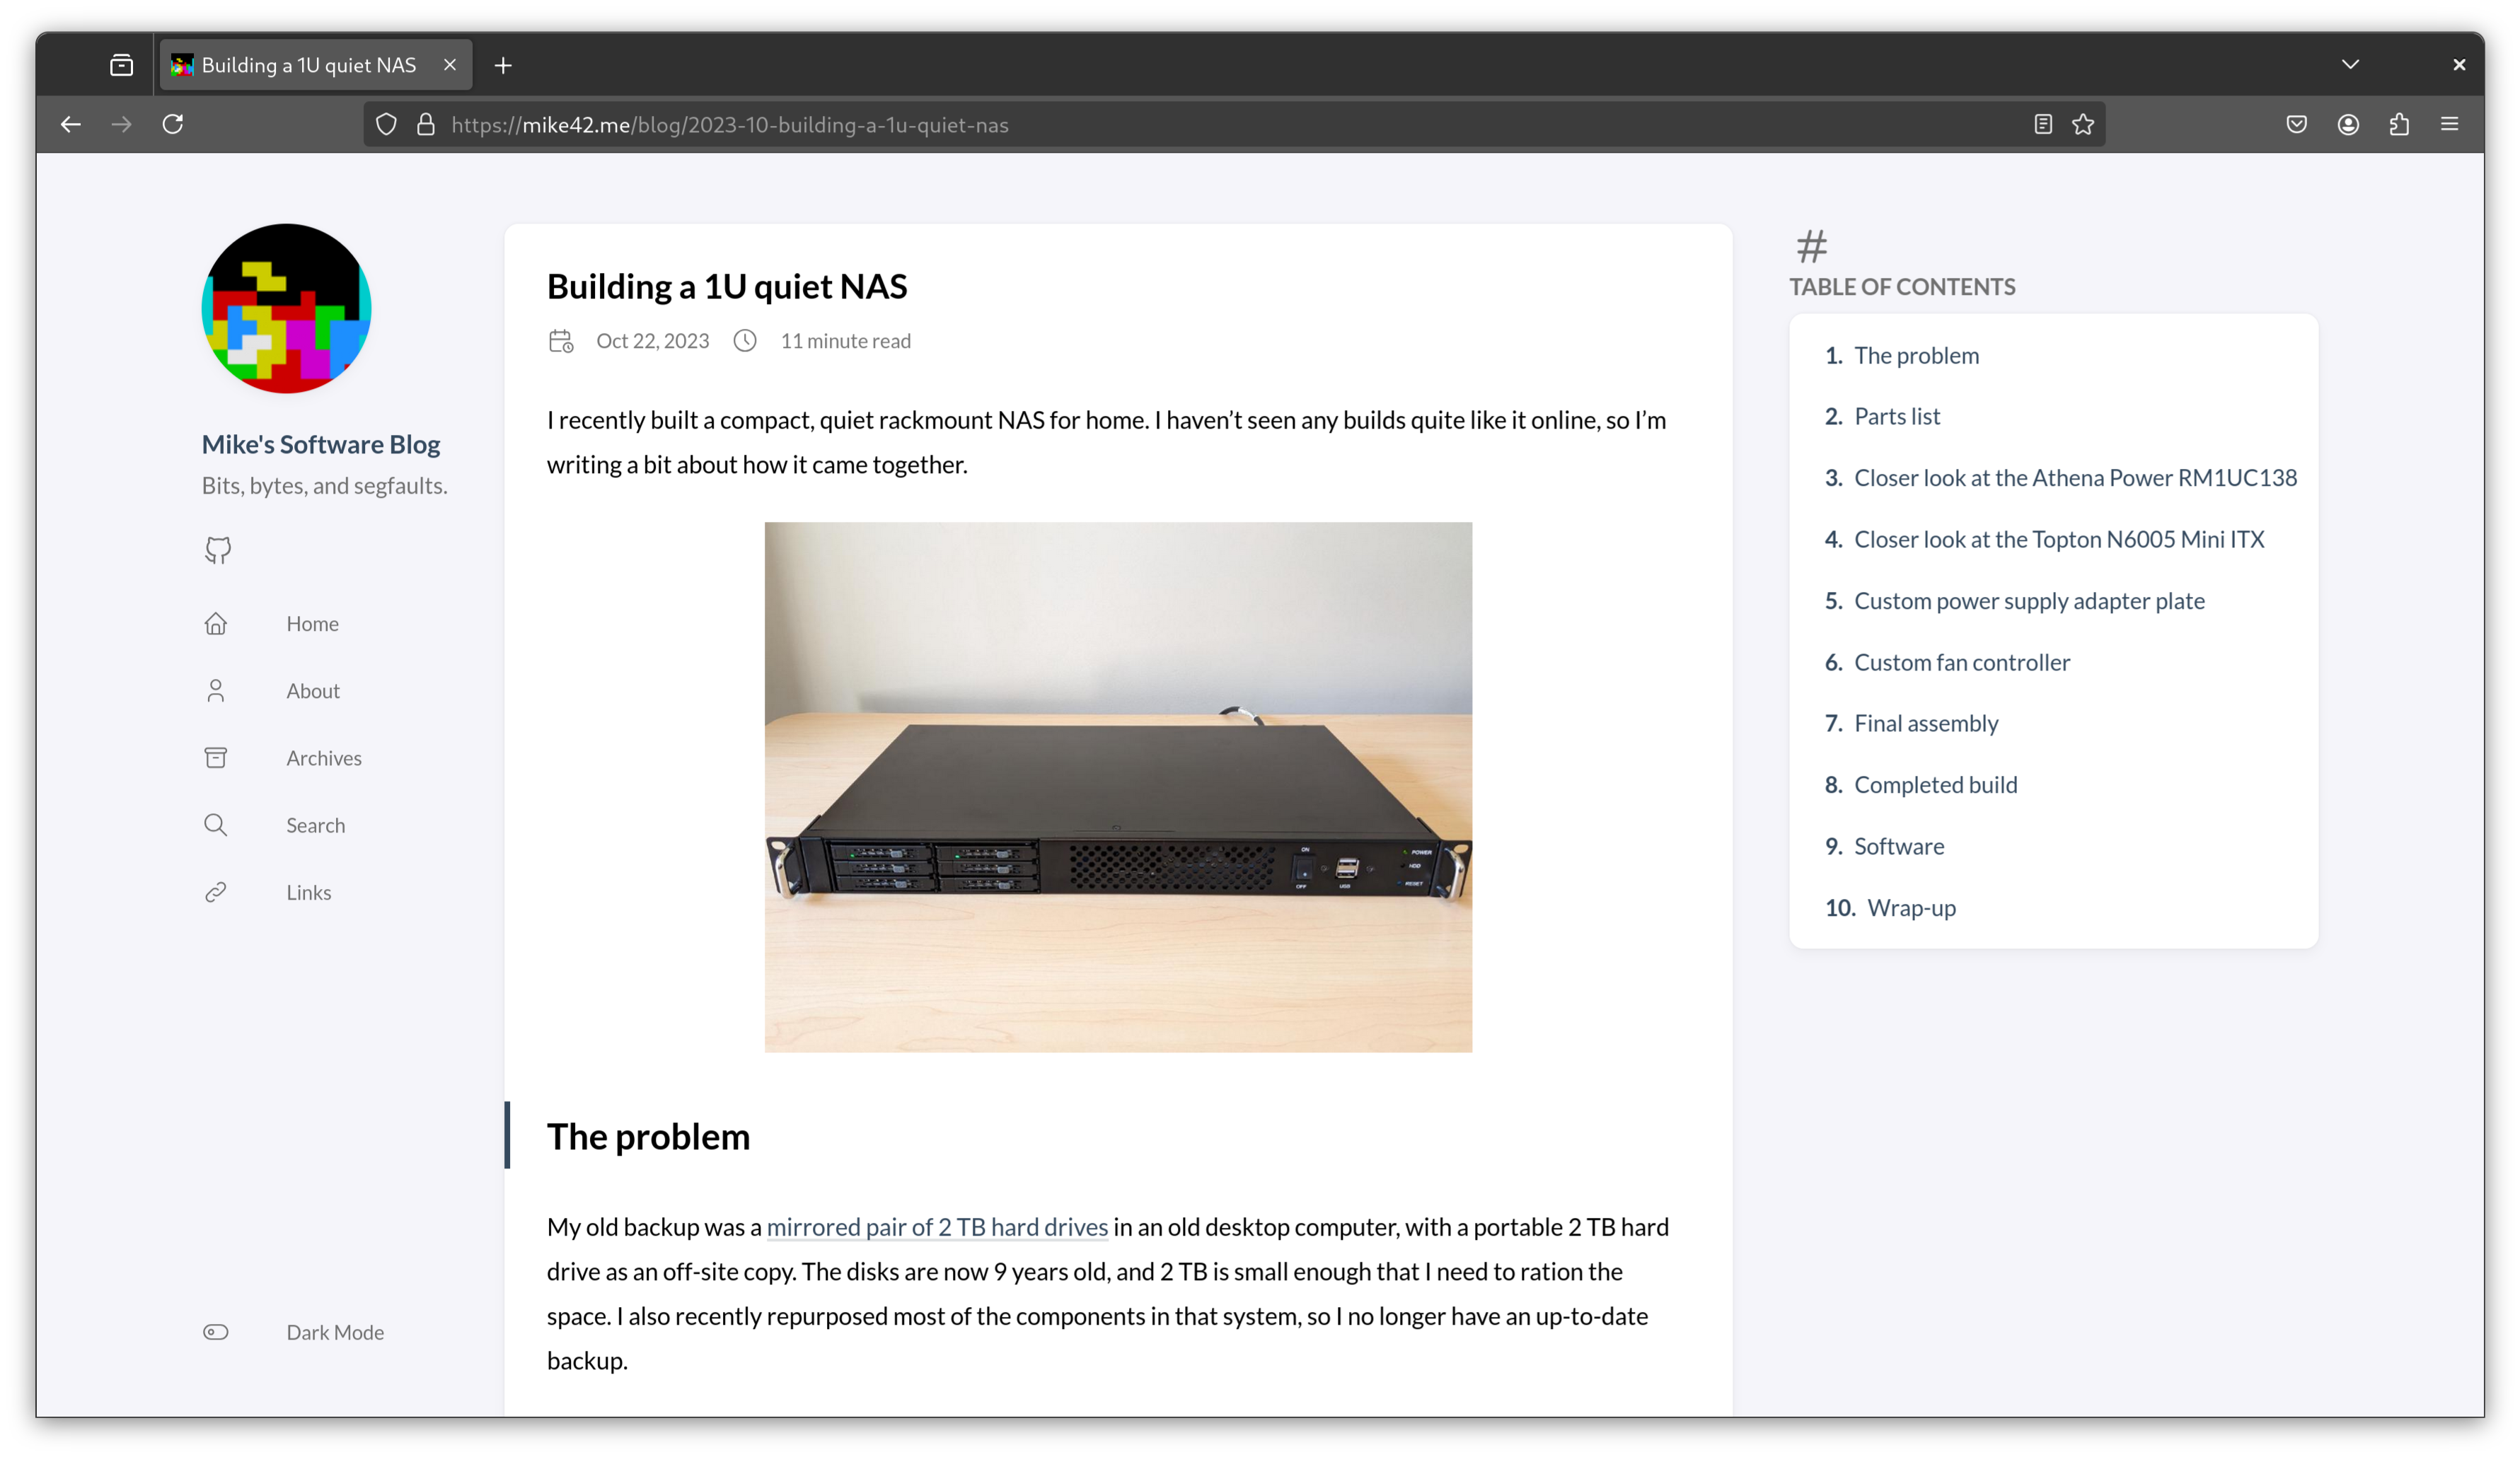This screenshot has height=1457, width=2520.
Task: Open the Extensions puzzle icon
Action: click(x=2399, y=124)
